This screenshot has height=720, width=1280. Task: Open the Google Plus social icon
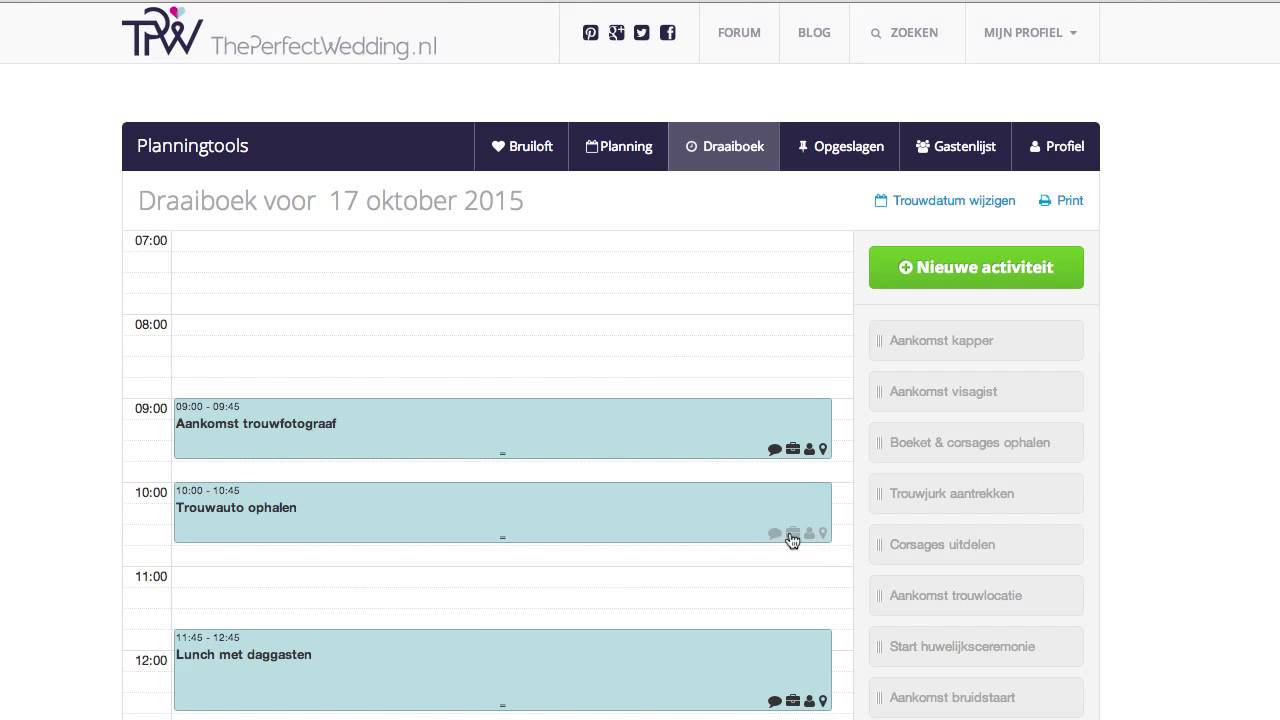pyautogui.click(x=616, y=33)
